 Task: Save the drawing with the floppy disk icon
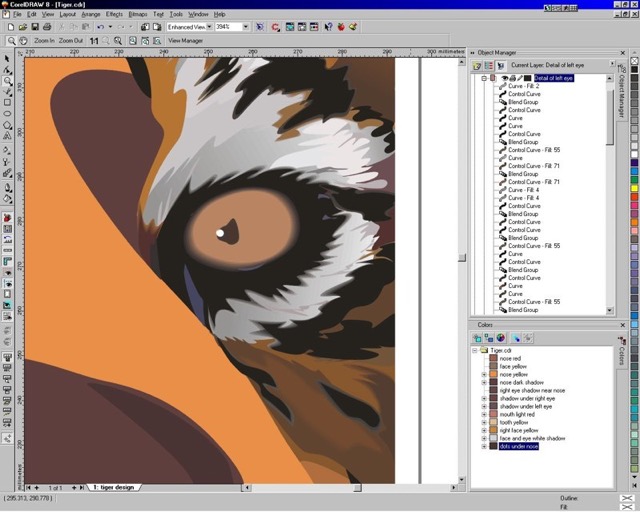(x=35, y=27)
